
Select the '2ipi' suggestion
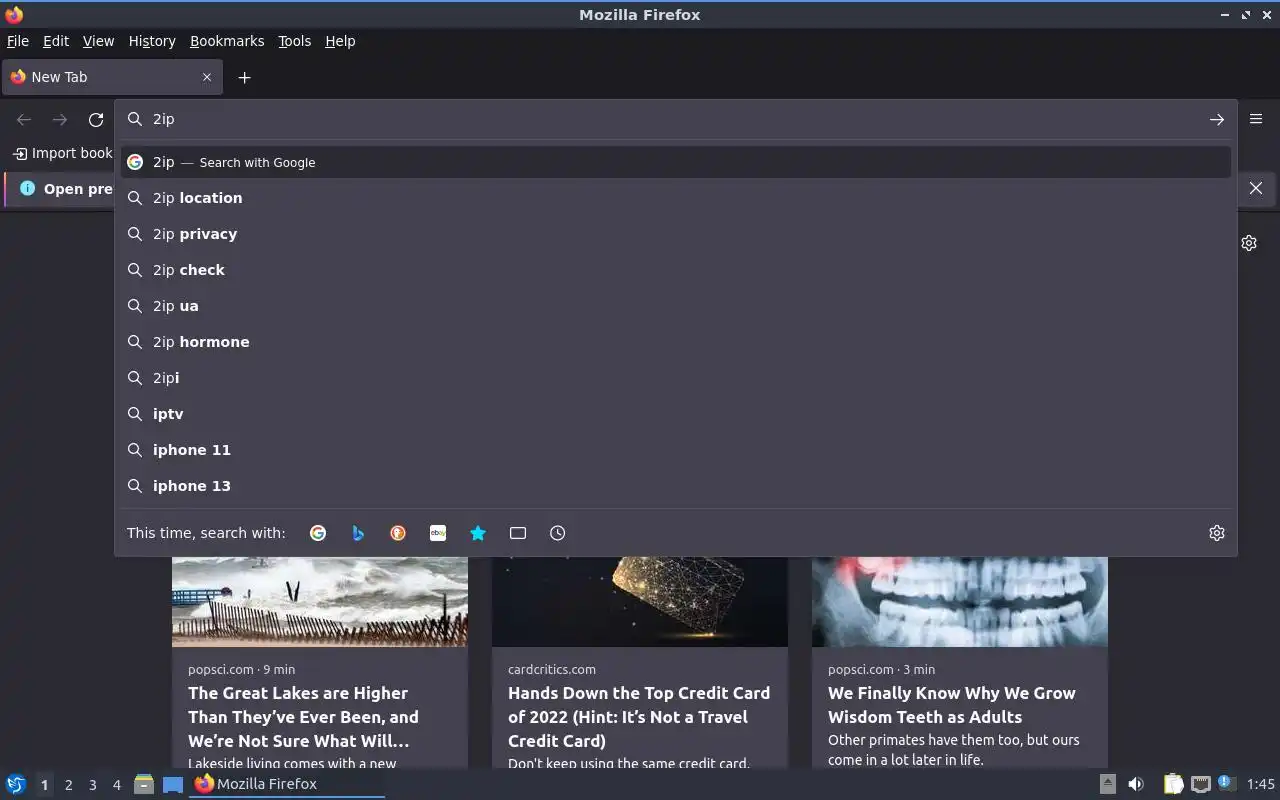tap(675, 378)
